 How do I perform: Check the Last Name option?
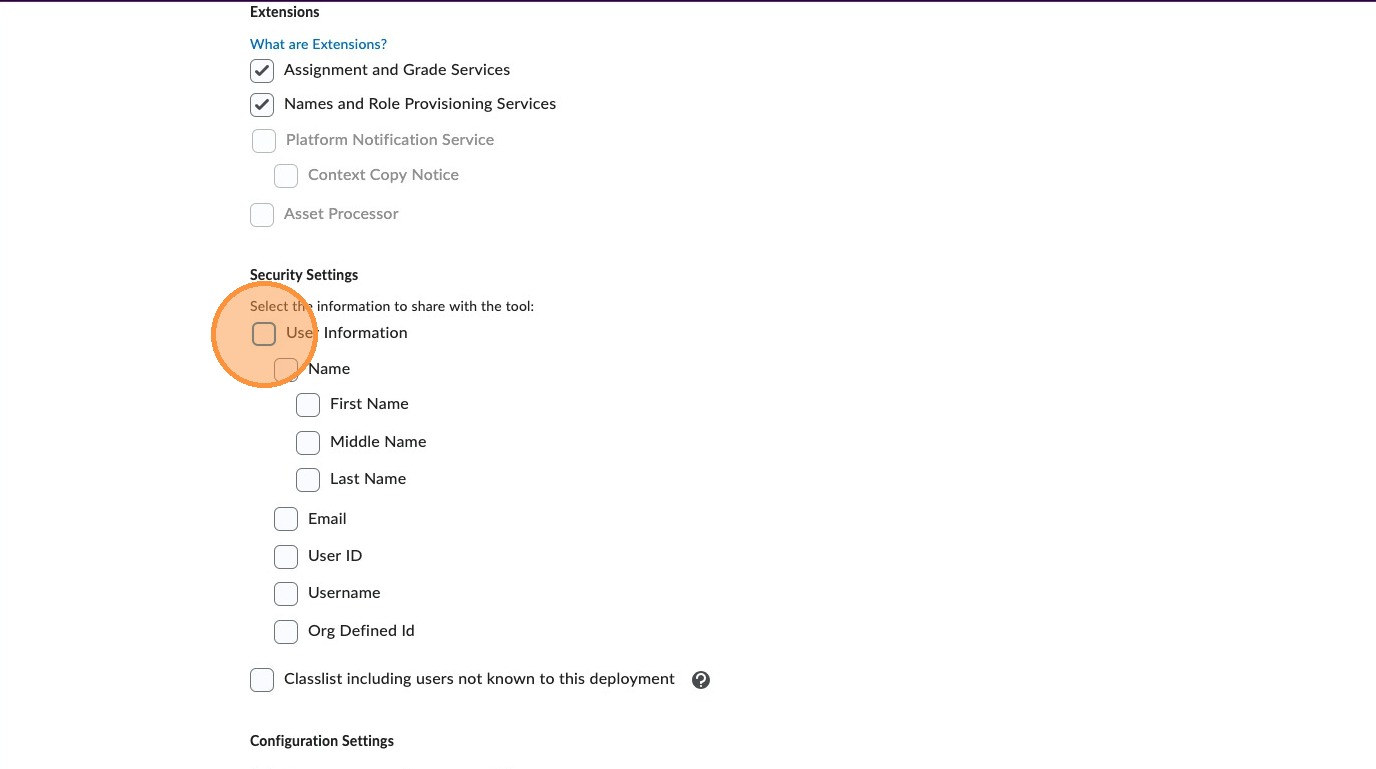click(308, 480)
